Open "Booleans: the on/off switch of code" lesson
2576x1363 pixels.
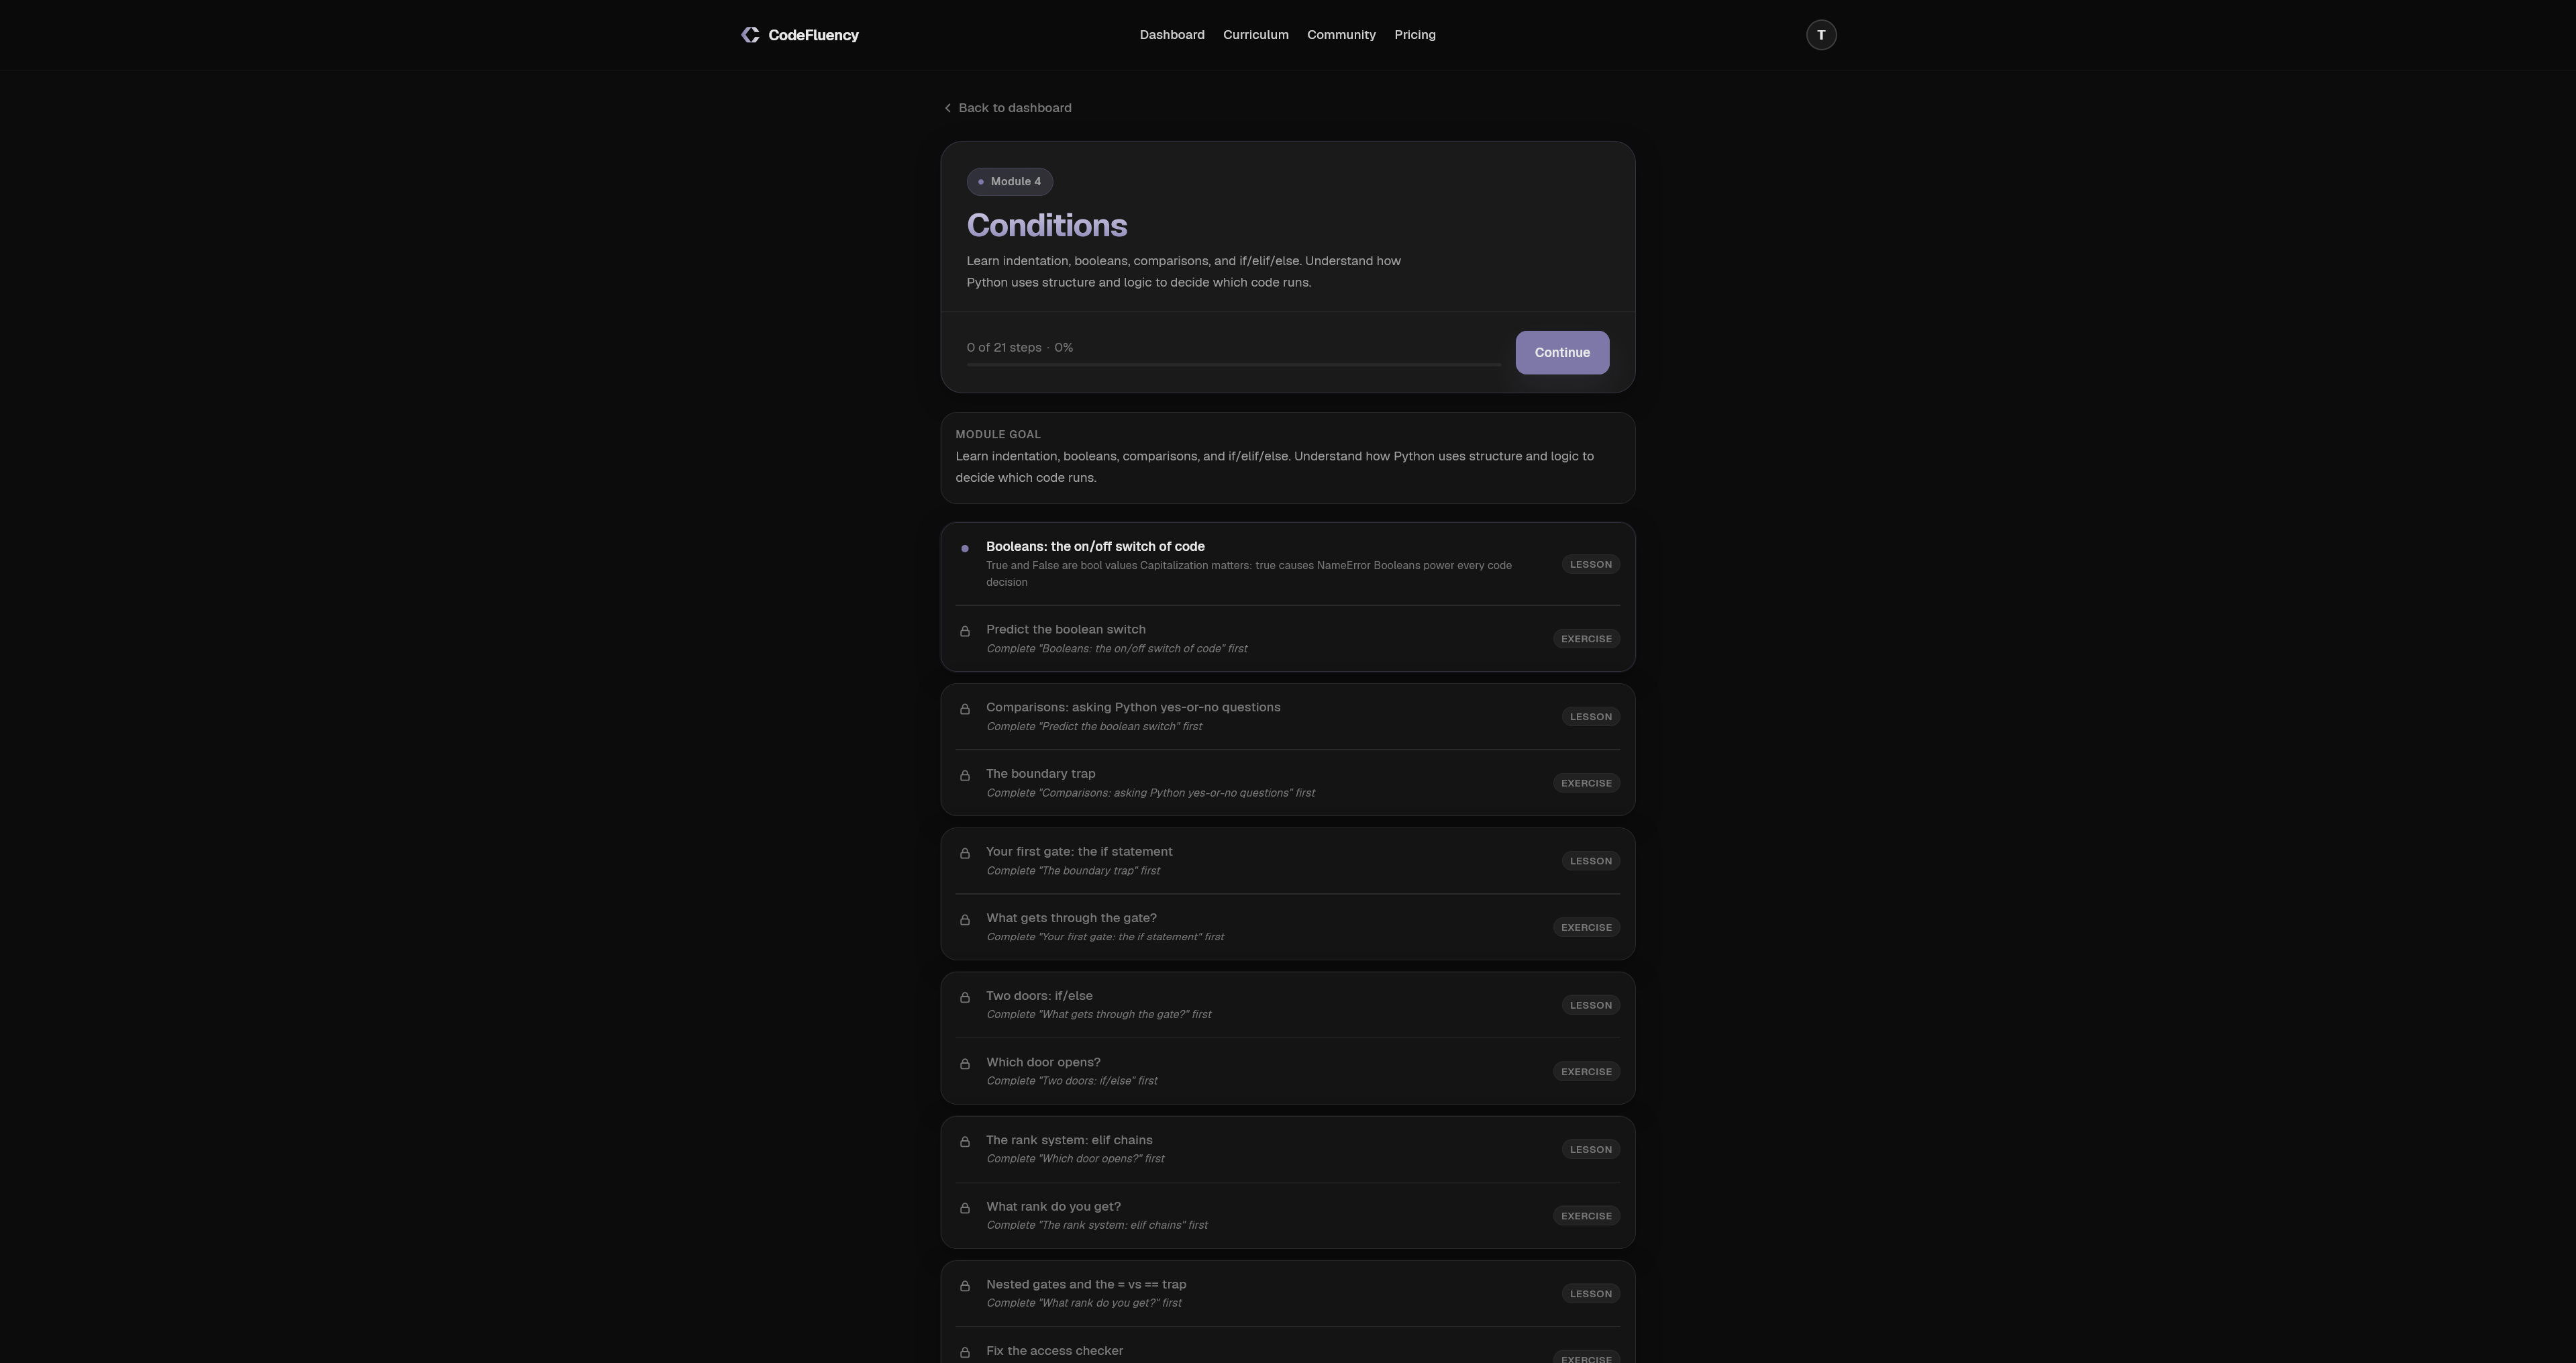point(1095,546)
